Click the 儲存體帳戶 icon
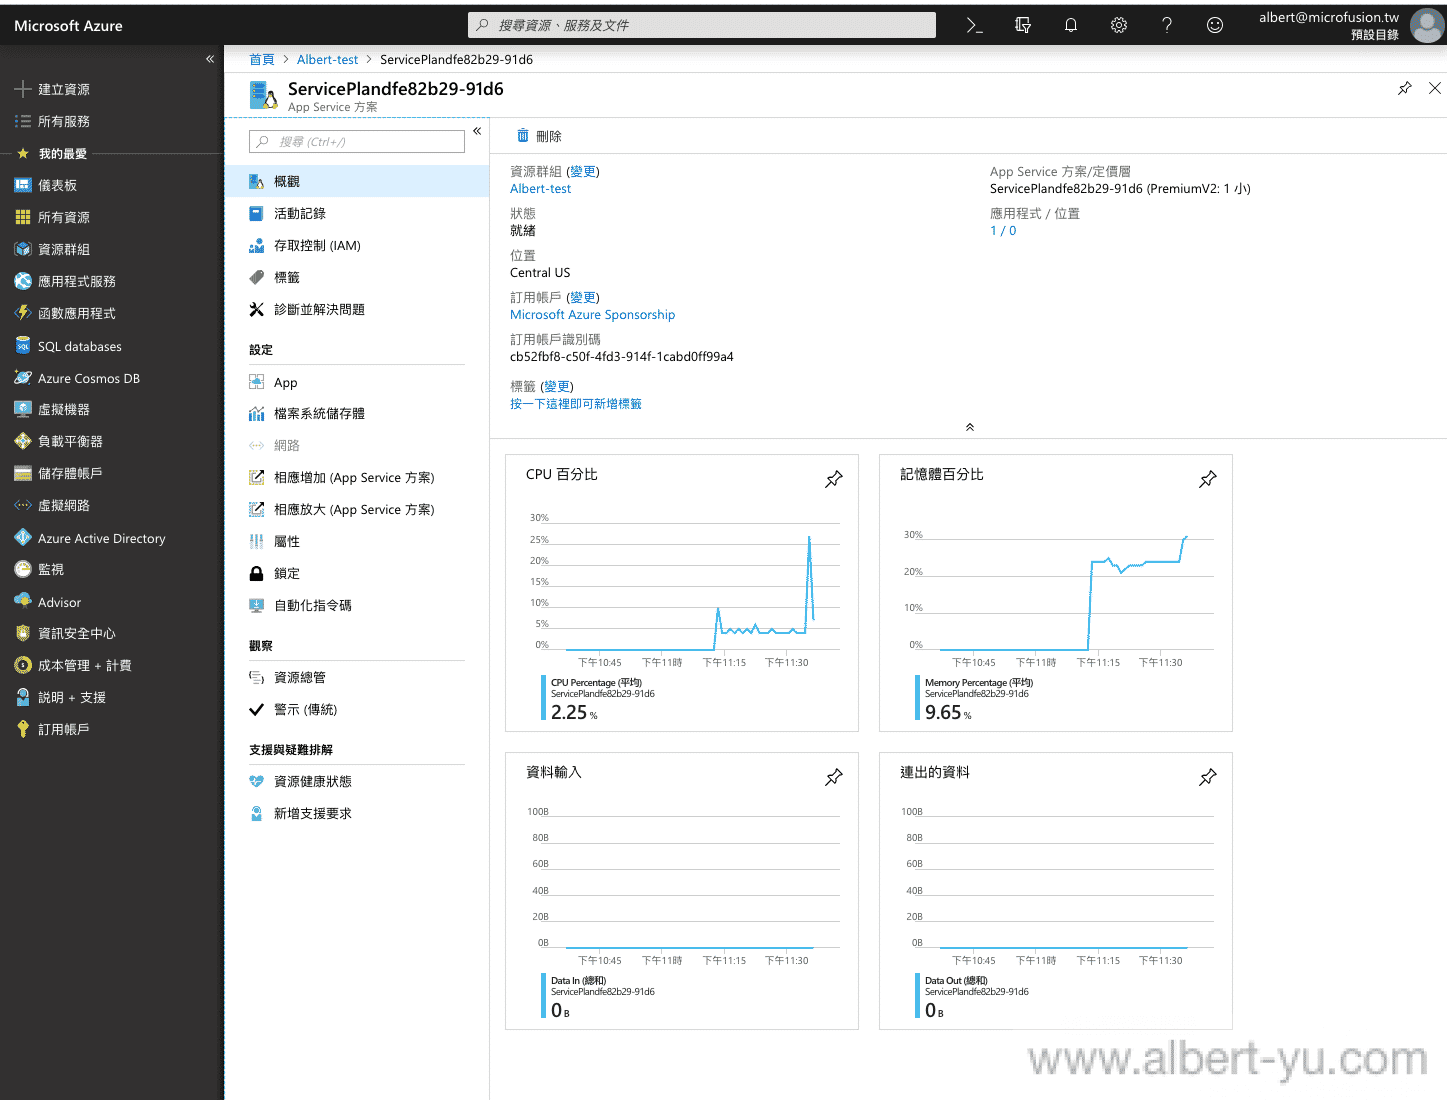Screen dimensions: 1447x1100 [x=23, y=473]
